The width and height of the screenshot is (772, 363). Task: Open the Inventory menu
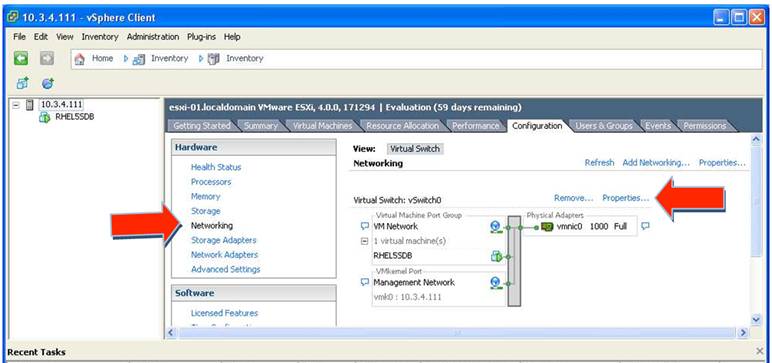tap(100, 37)
